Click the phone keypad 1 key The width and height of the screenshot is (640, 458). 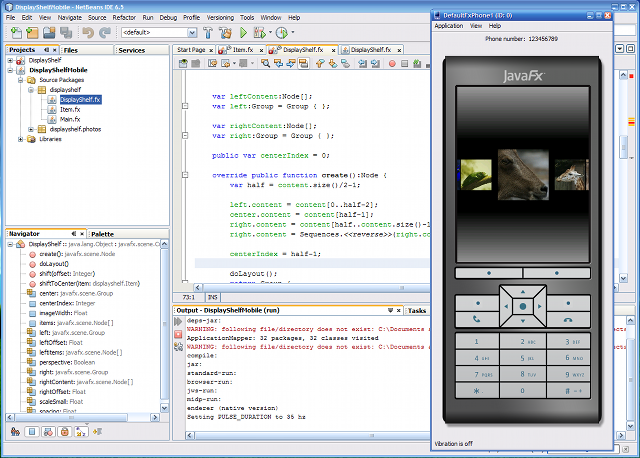(477, 342)
